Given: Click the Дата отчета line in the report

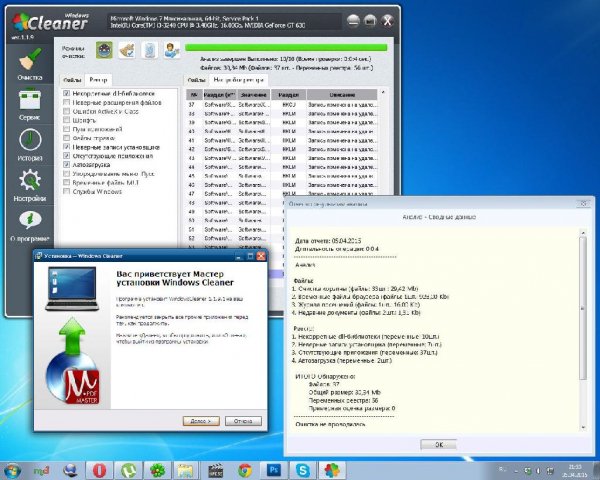Looking at the screenshot, I should (x=328, y=241).
